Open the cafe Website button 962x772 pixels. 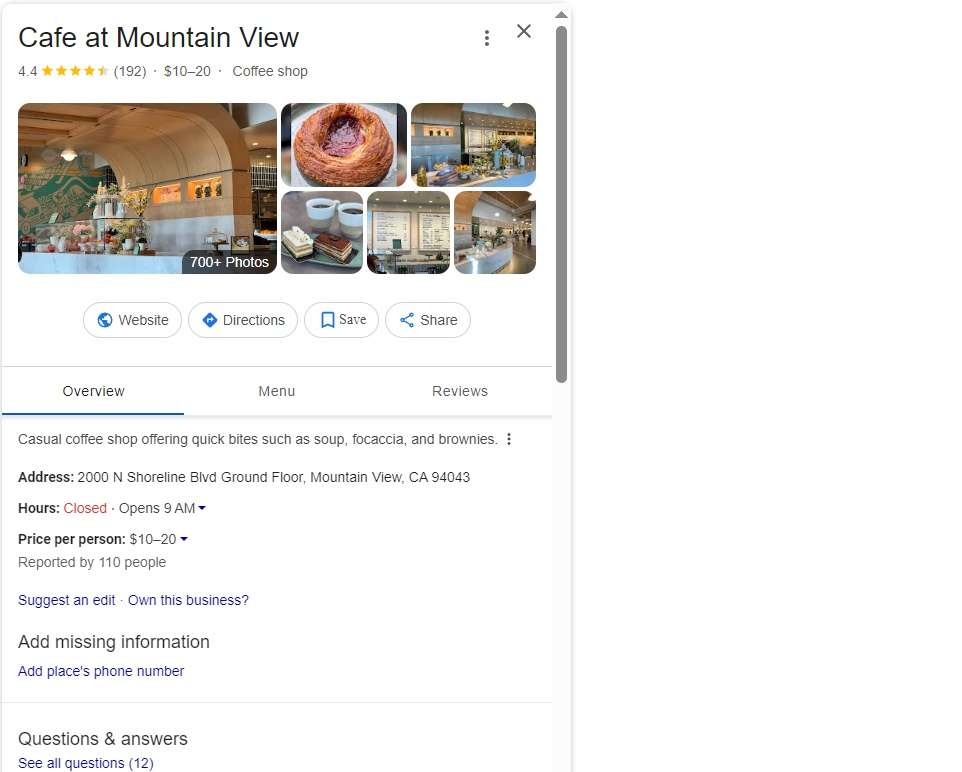(x=133, y=320)
